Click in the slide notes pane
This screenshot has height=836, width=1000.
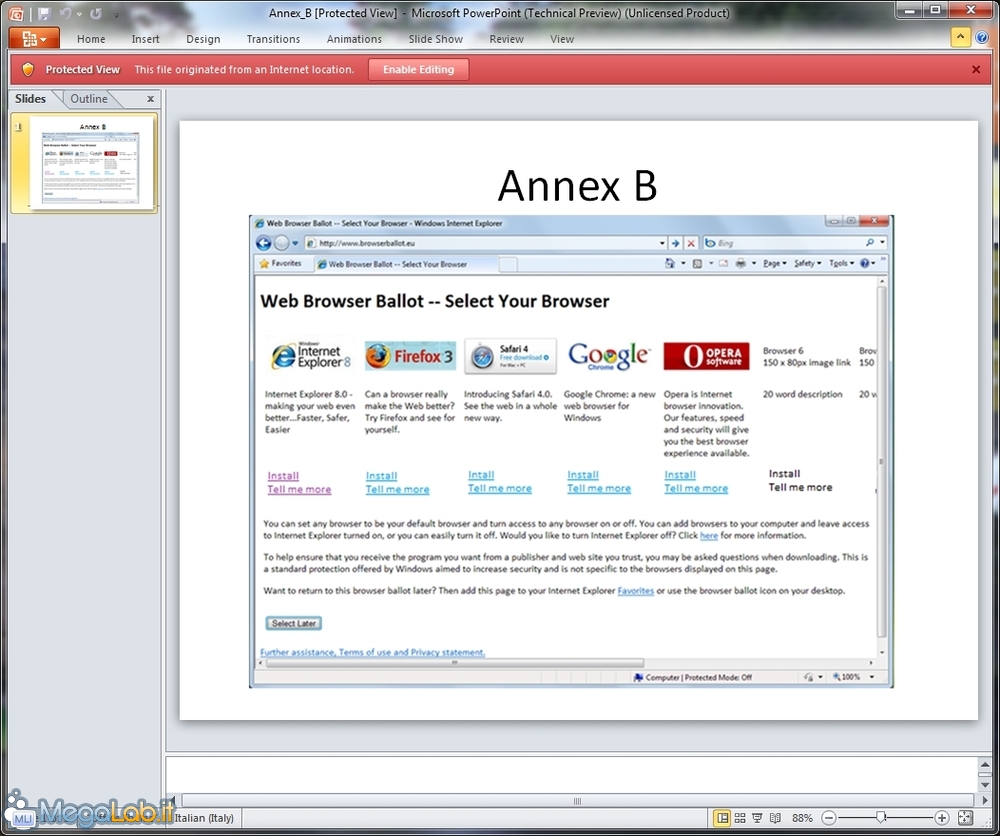click(x=571, y=773)
